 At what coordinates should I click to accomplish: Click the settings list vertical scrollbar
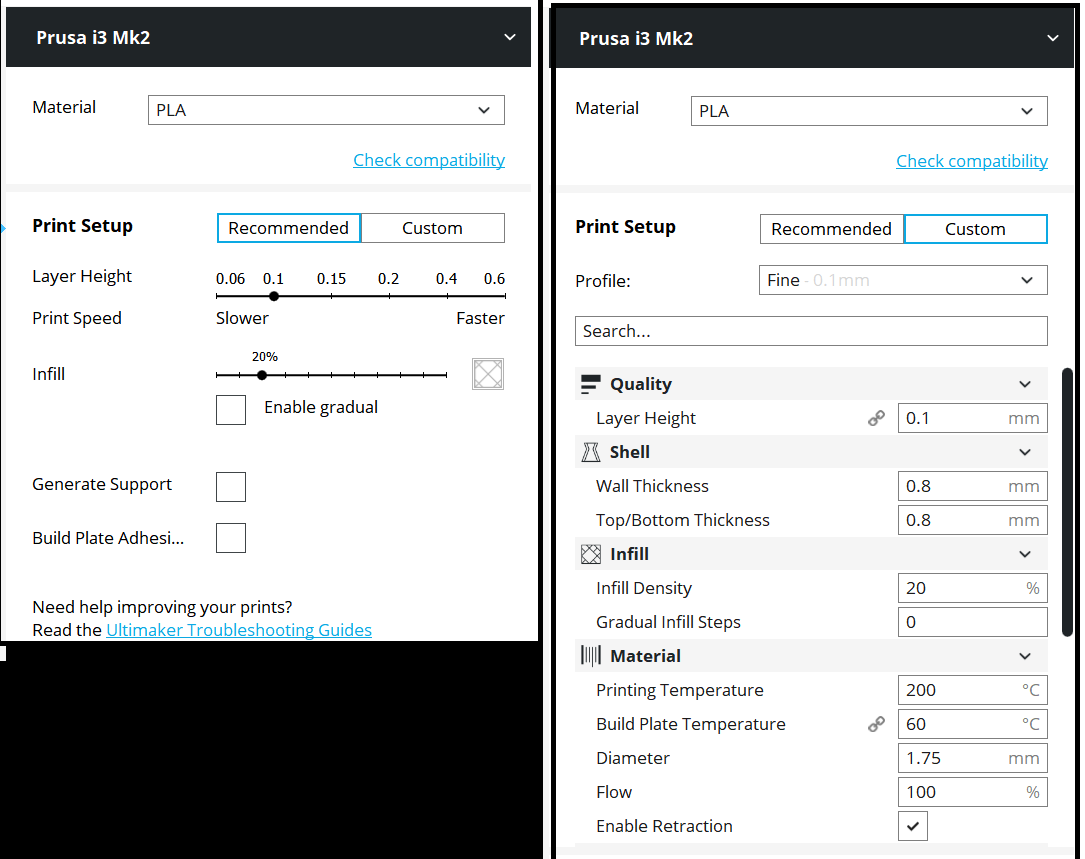click(x=1068, y=503)
